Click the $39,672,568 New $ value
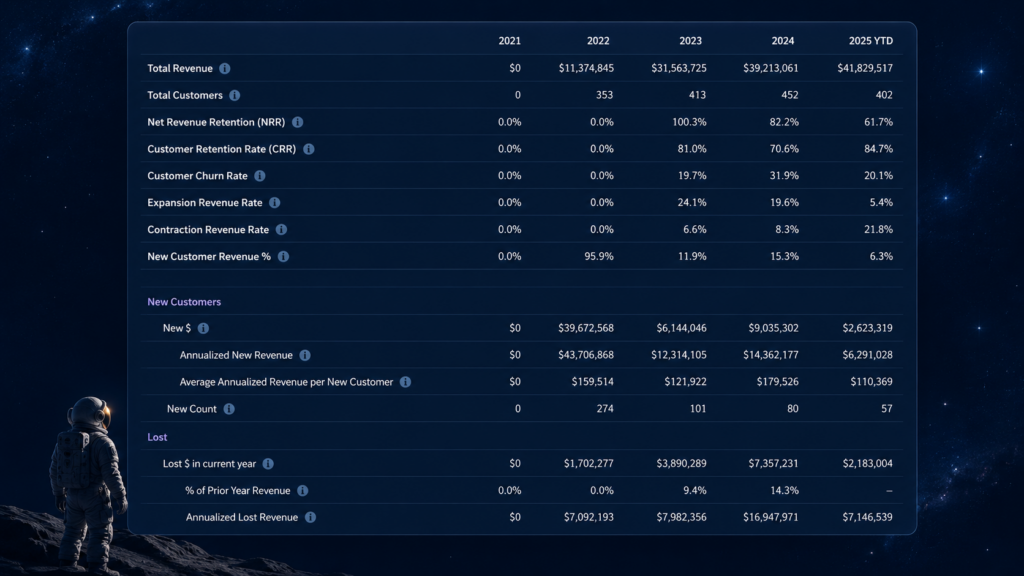The image size is (1024, 576). pyautogui.click(x=586, y=328)
